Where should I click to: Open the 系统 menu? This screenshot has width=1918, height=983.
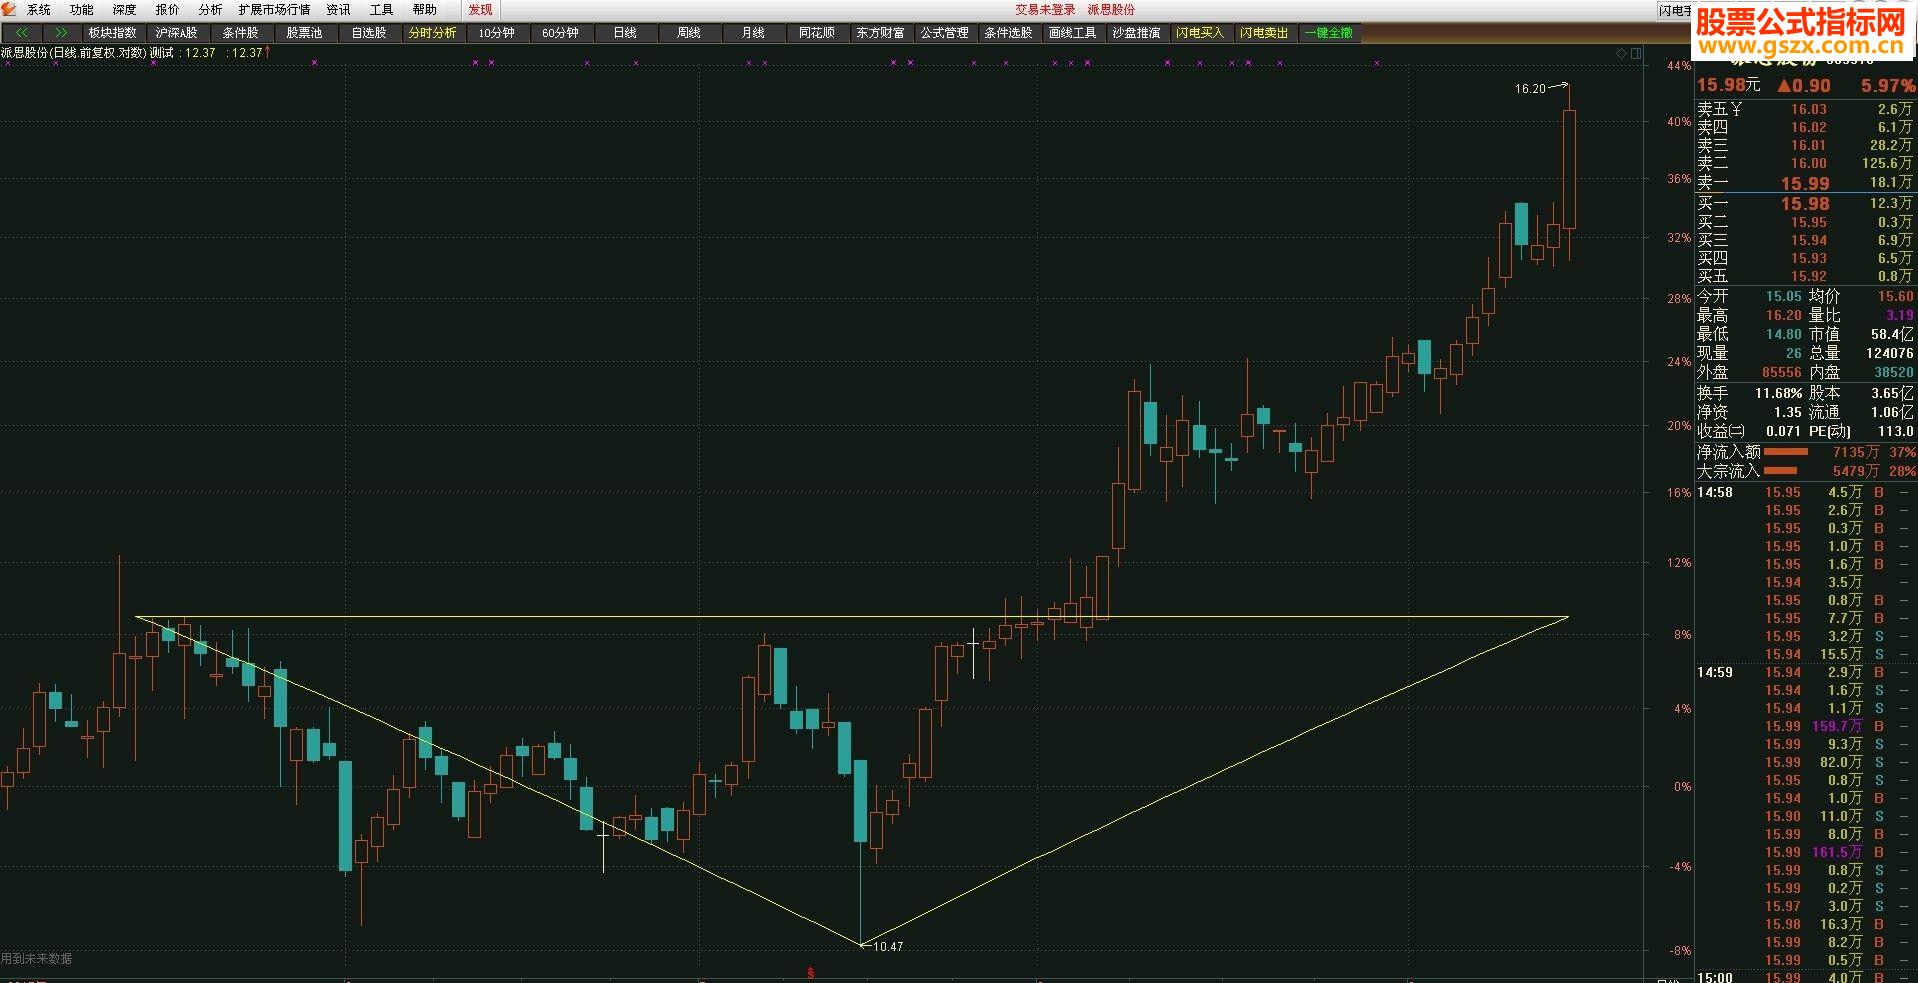tap(38, 10)
